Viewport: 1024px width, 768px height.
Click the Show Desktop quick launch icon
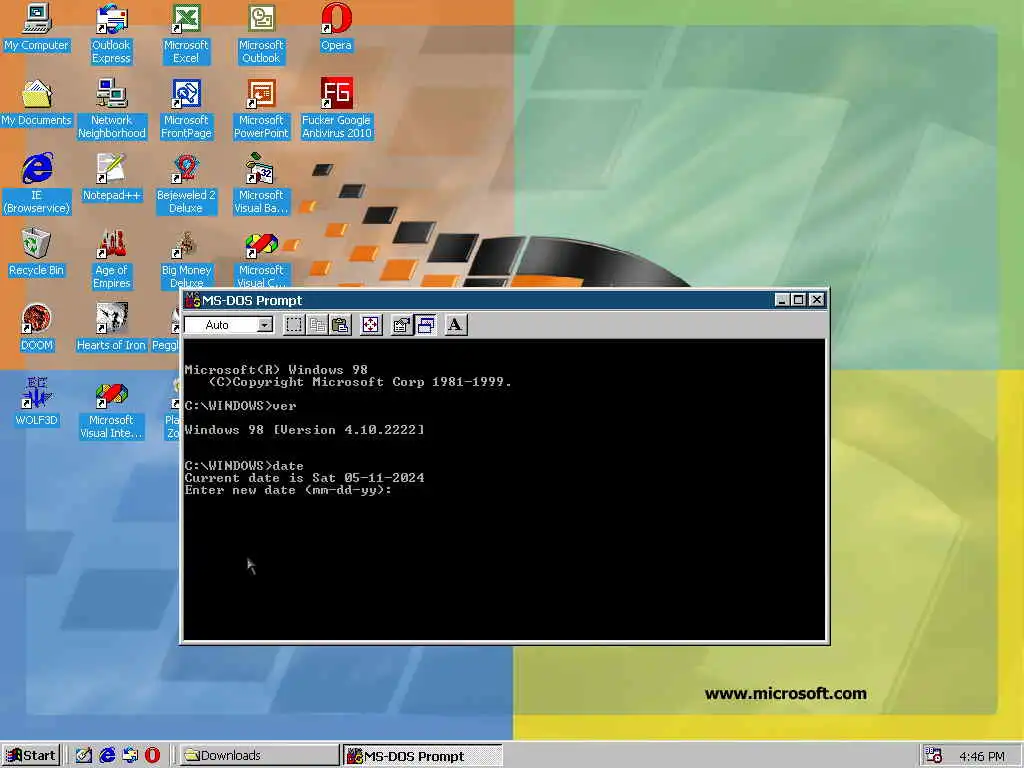[83, 756]
